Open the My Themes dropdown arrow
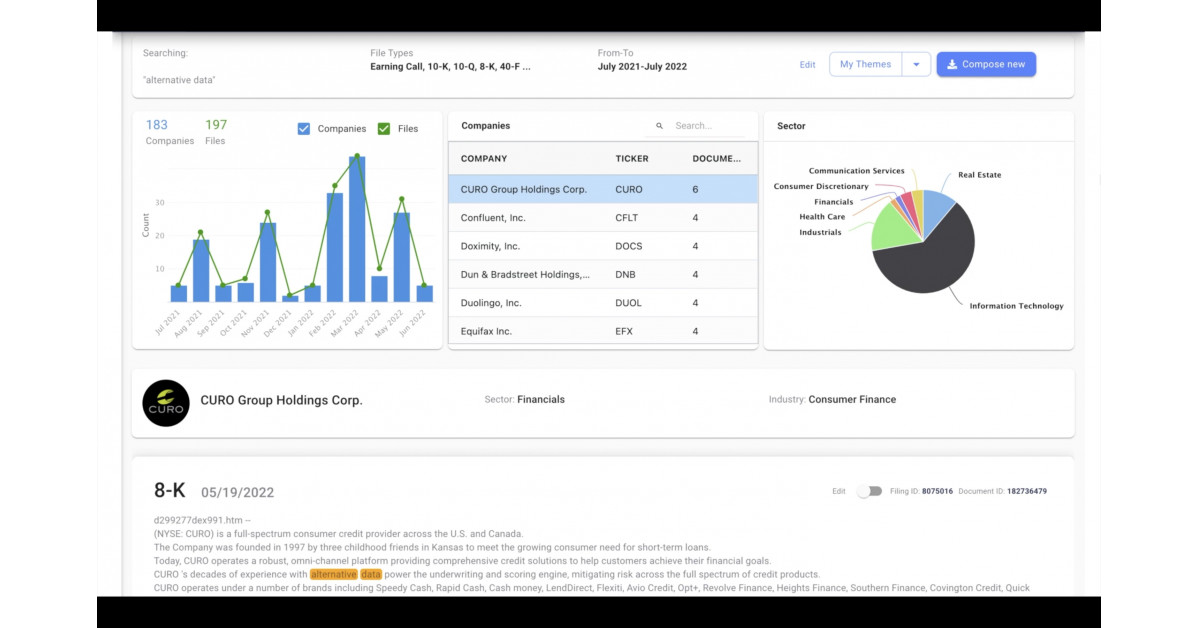Screen dimensions: 1200x628 (916, 63)
